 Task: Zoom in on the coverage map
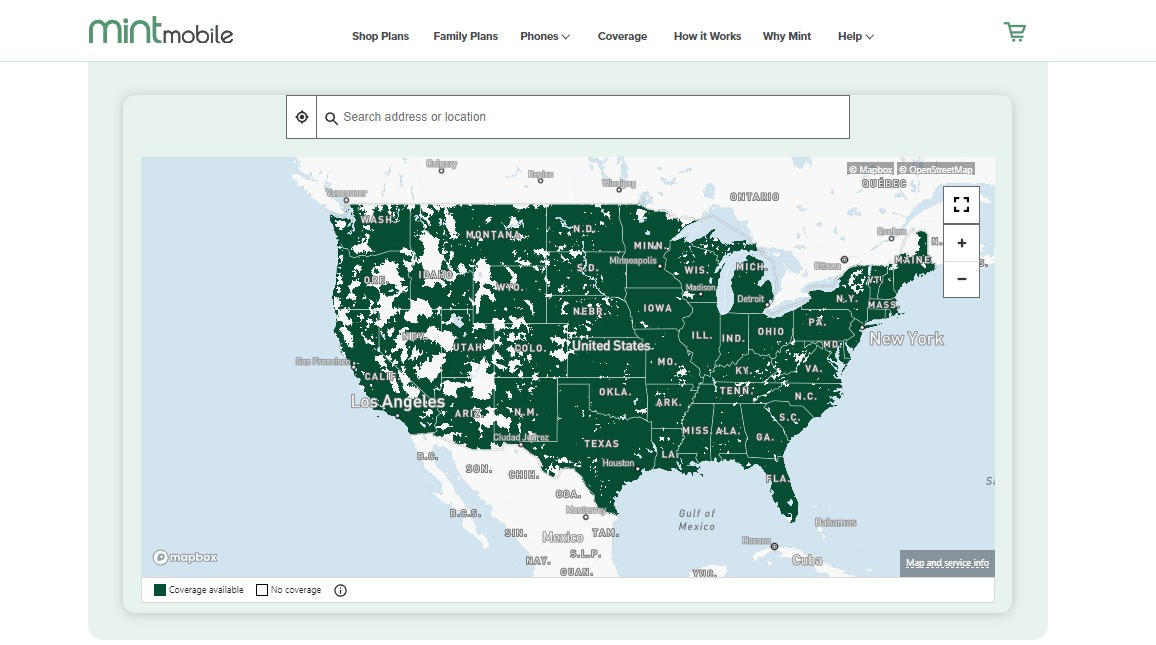point(961,243)
